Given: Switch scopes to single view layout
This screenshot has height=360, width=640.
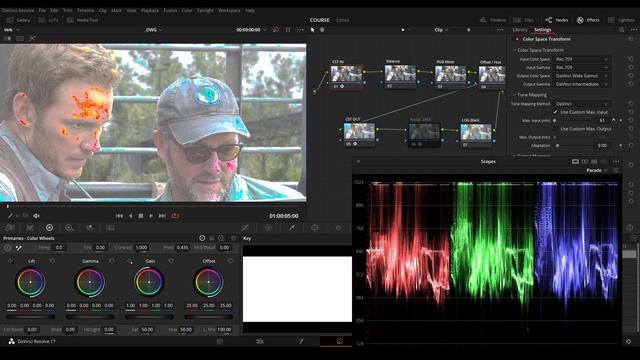Looking at the screenshot, I should (x=575, y=162).
